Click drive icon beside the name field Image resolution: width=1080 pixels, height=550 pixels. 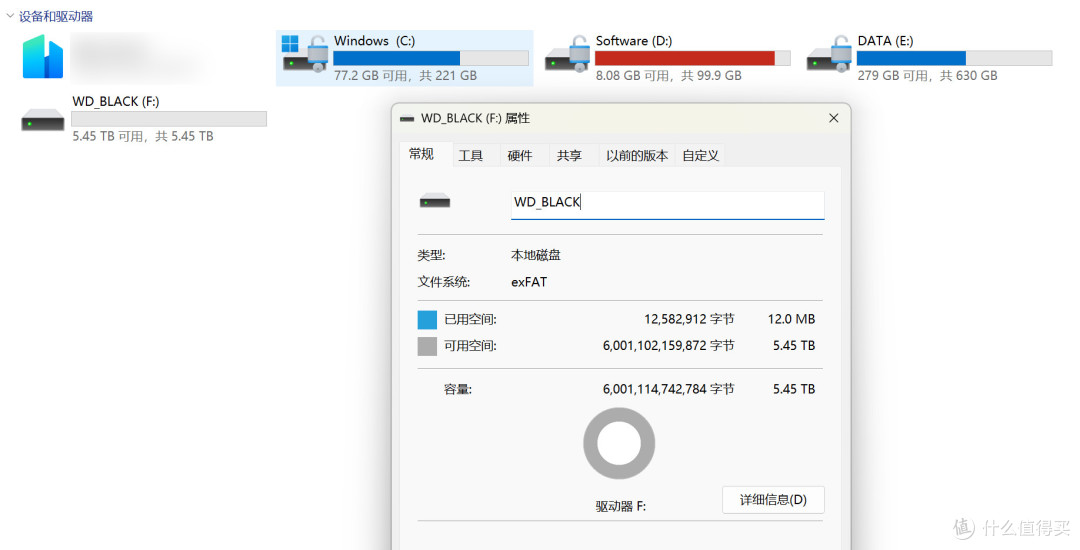click(x=435, y=202)
